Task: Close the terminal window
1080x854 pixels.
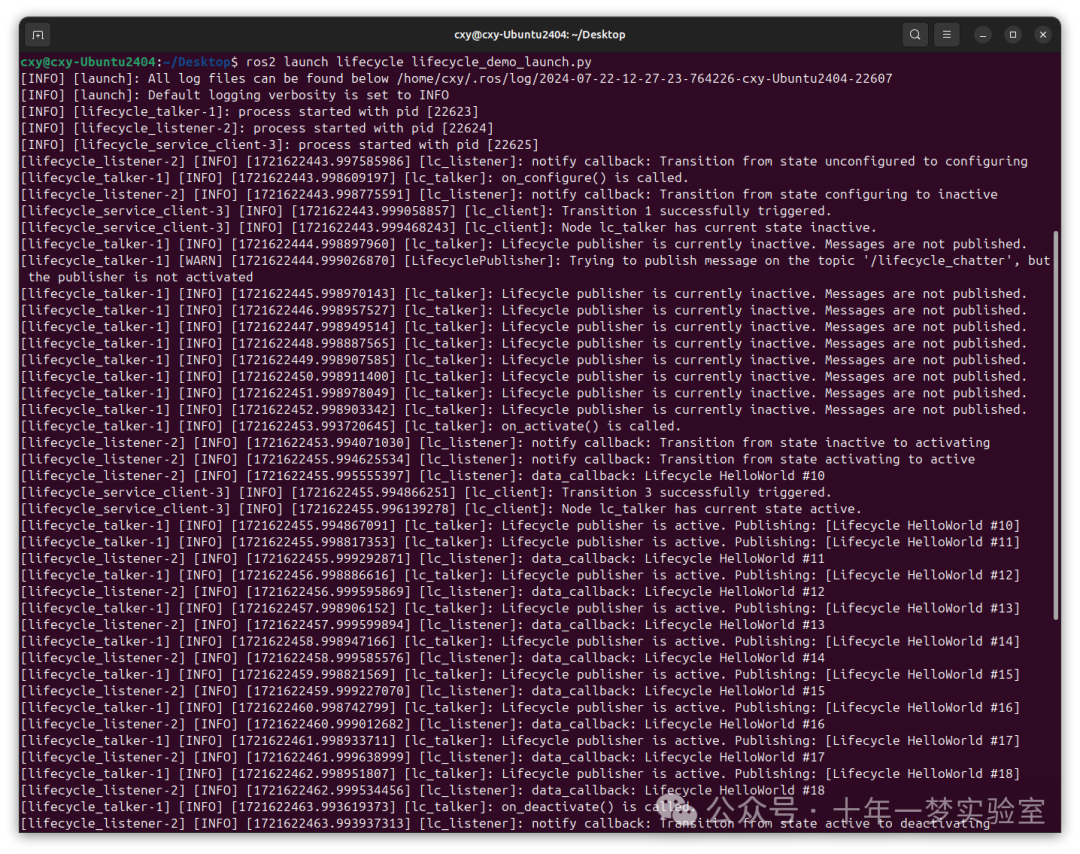Action: coord(1043,34)
